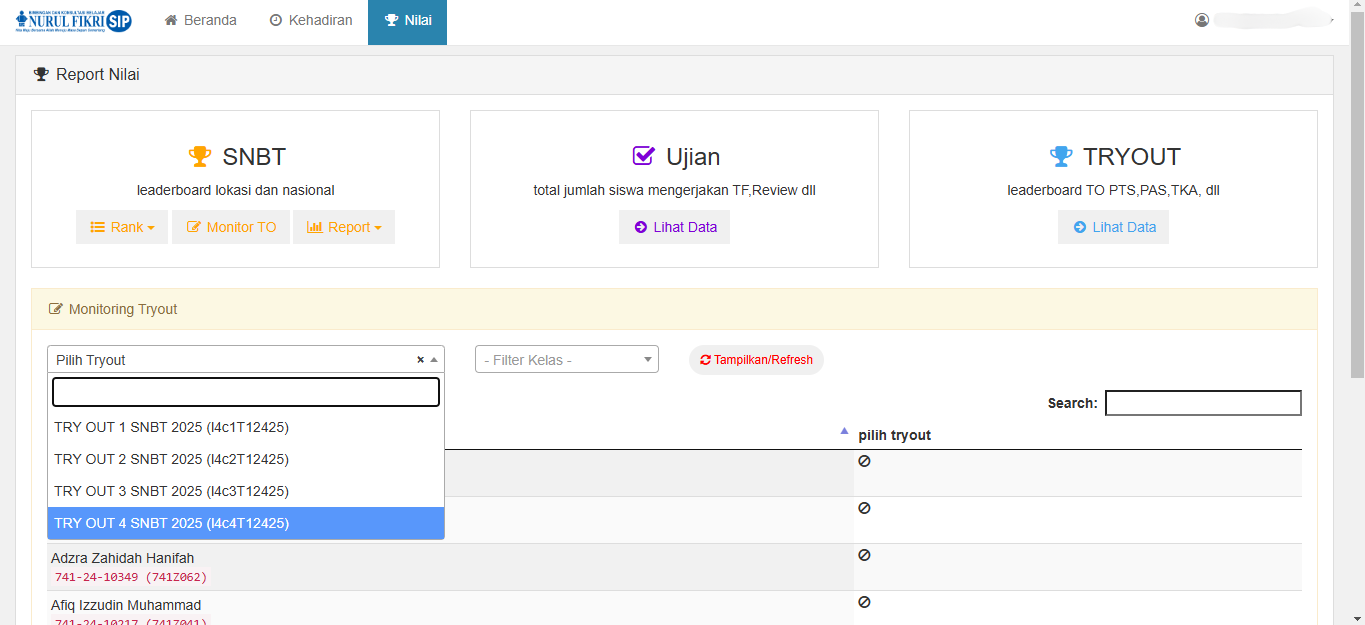Click the table Search input field
1365x625 pixels.
[1202, 403]
